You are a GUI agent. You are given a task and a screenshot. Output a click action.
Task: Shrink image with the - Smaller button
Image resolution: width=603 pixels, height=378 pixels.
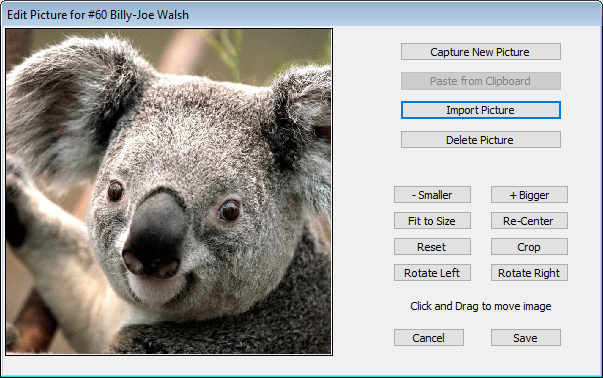pyautogui.click(x=432, y=195)
